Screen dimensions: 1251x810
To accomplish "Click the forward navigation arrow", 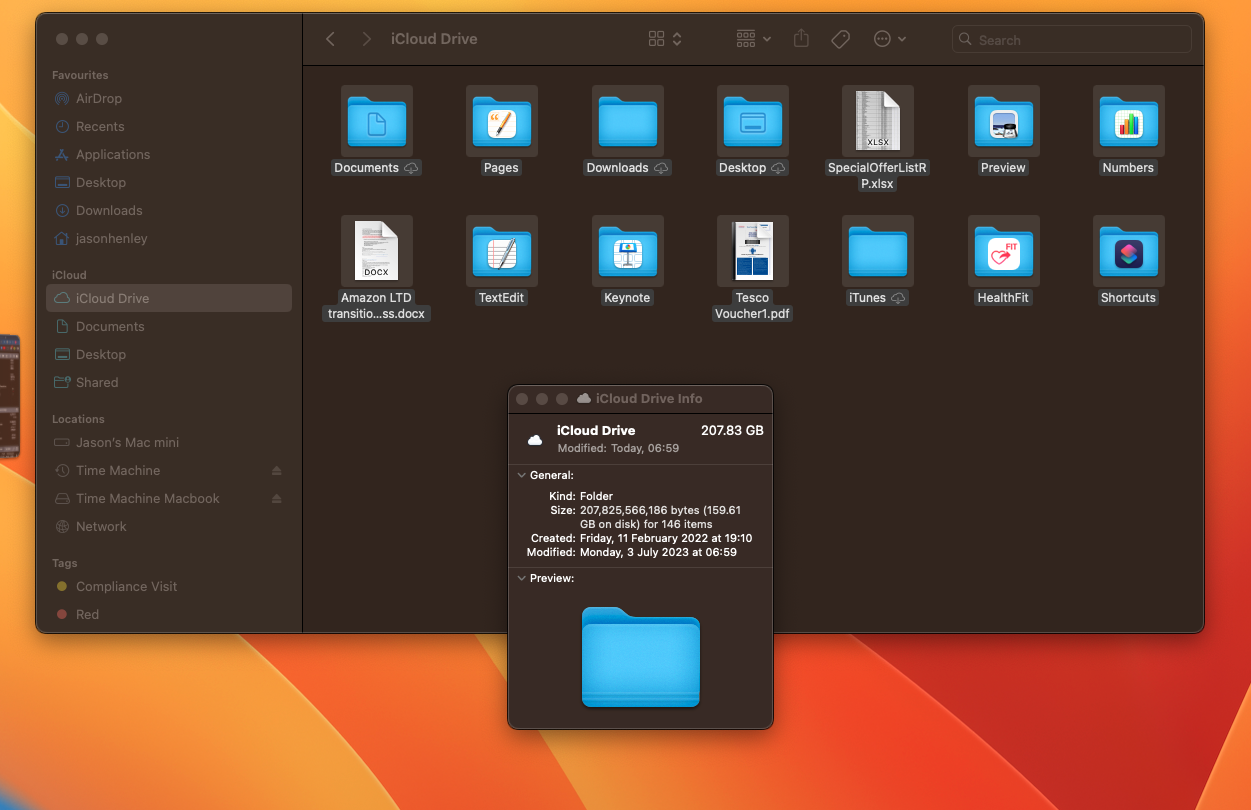I will [x=366, y=38].
